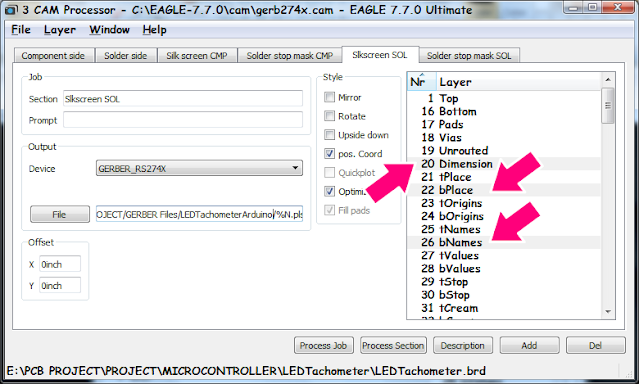Switch to the Component side tab

pyautogui.click(x=53, y=55)
